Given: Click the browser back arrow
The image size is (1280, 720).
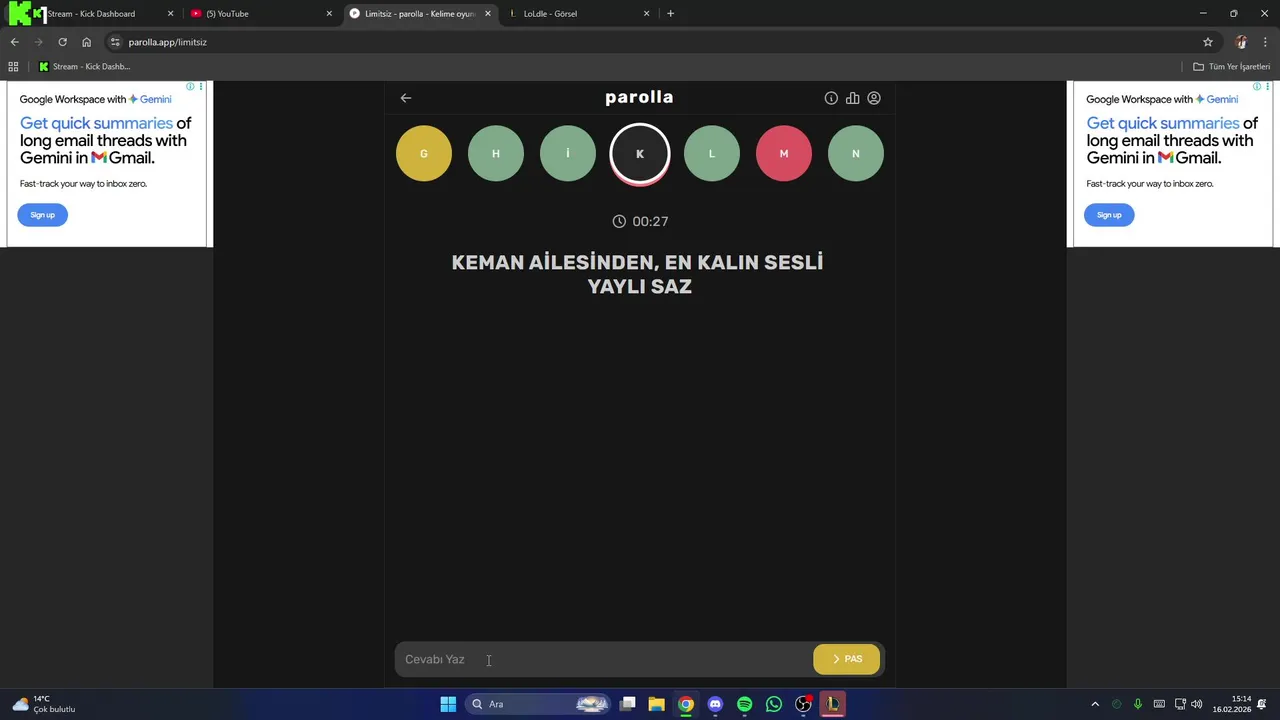Looking at the screenshot, I should click(x=14, y=42).
